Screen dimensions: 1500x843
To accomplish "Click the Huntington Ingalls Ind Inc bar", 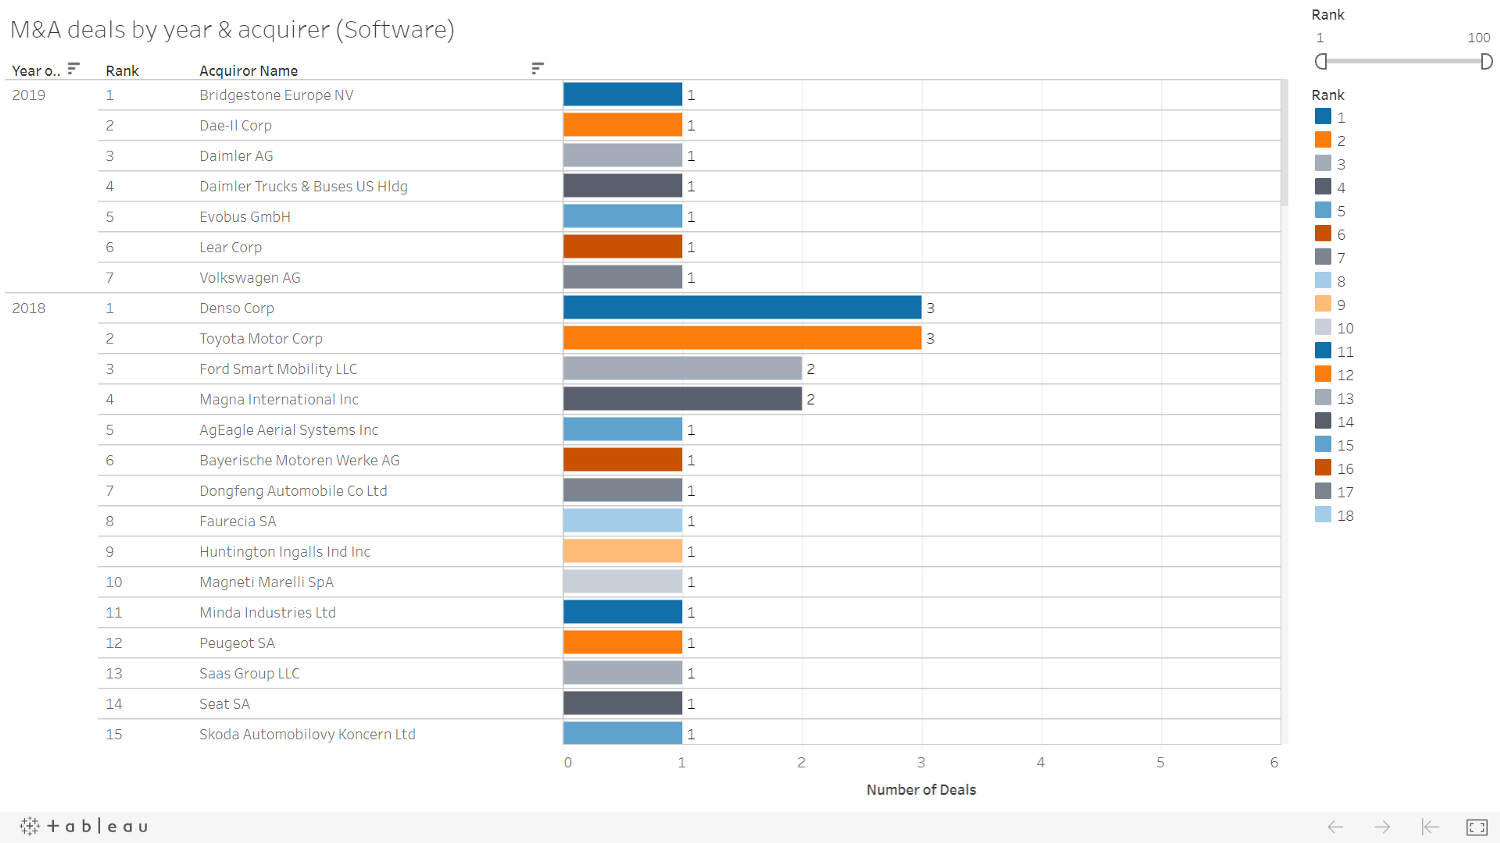I will coord(623,551).
